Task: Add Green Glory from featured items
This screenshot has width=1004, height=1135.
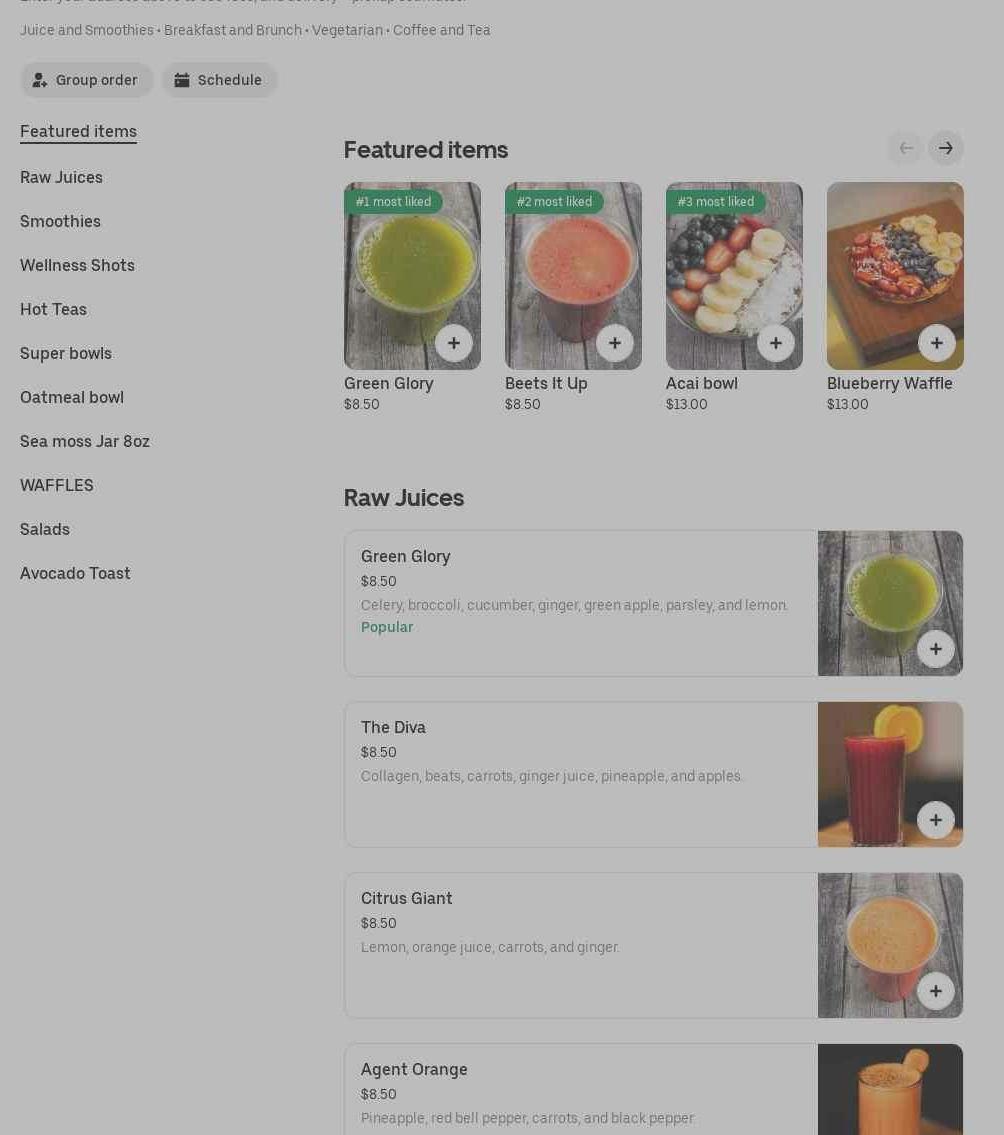Action: [x=454, y=343]
